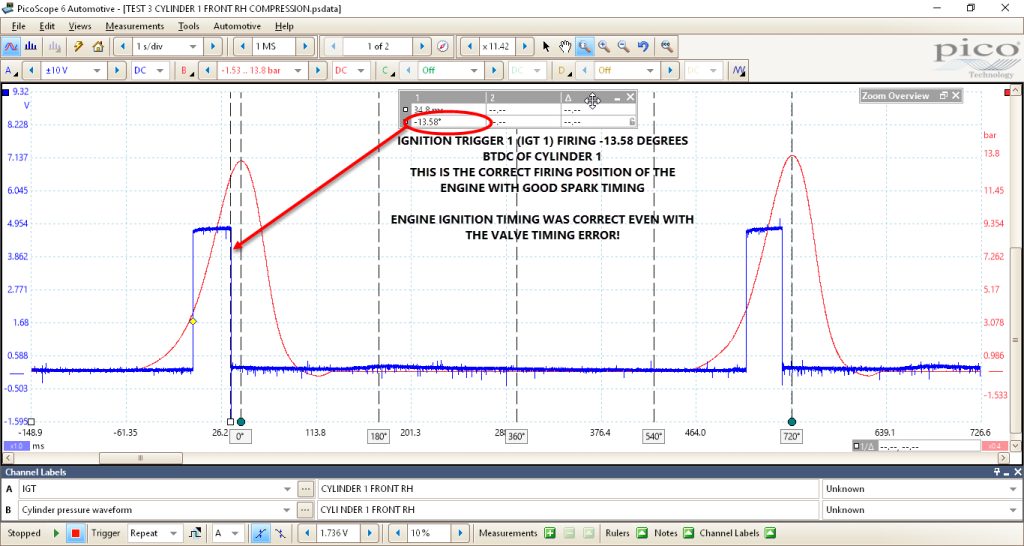Click the 1 of 2 buffer field
The image size is (1024, 546).
[x=378, y=46]
